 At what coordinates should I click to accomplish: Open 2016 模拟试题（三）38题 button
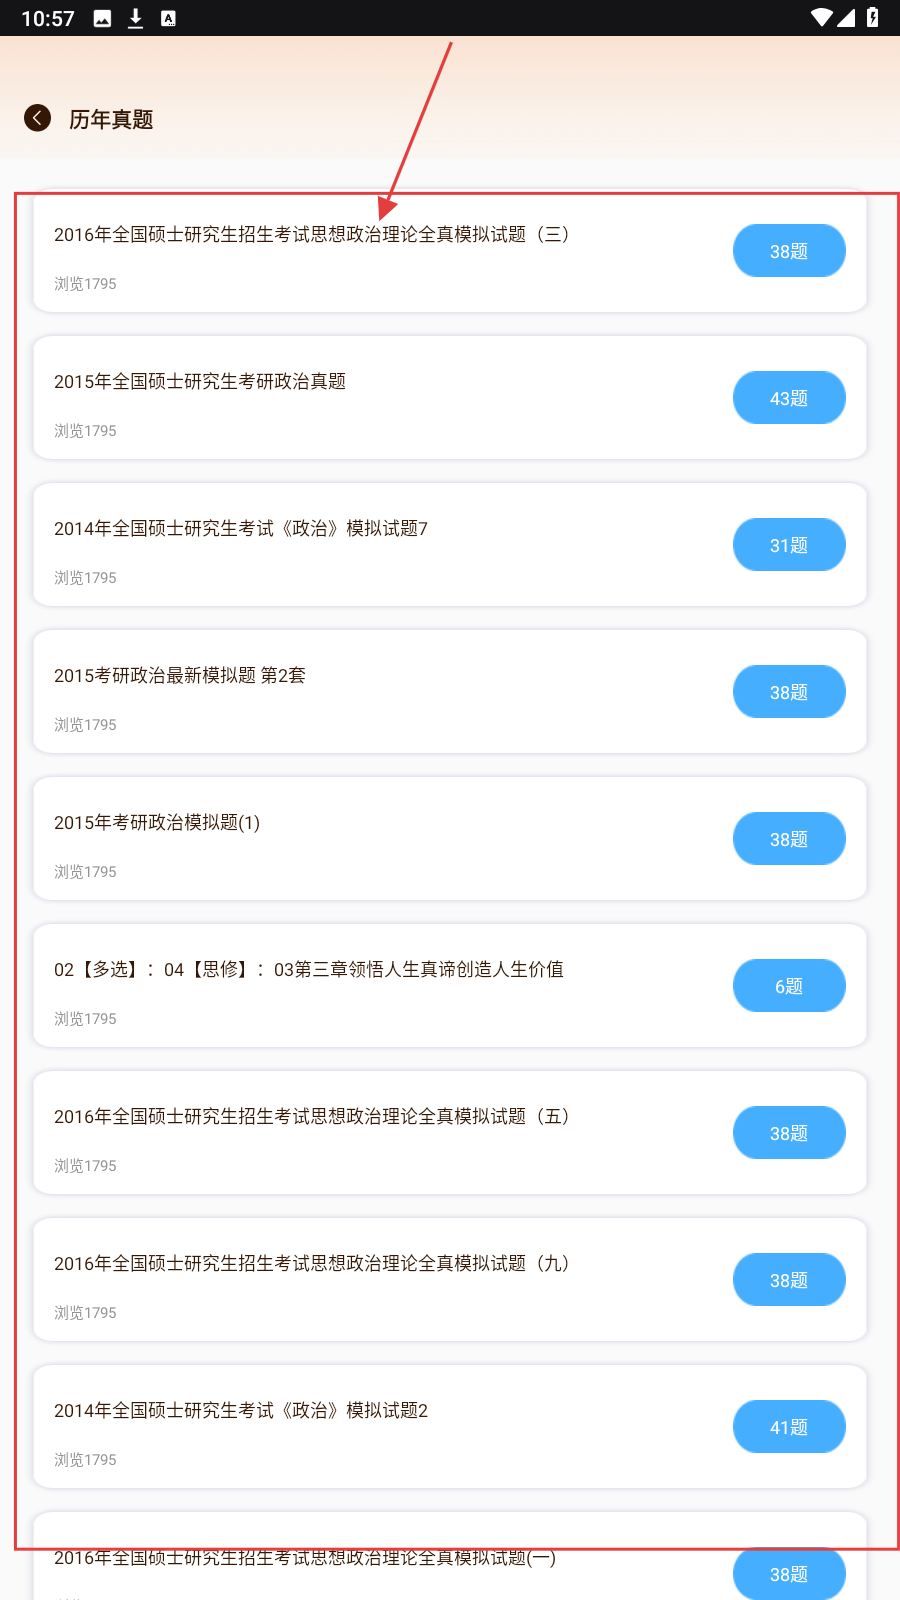[788, 251]
